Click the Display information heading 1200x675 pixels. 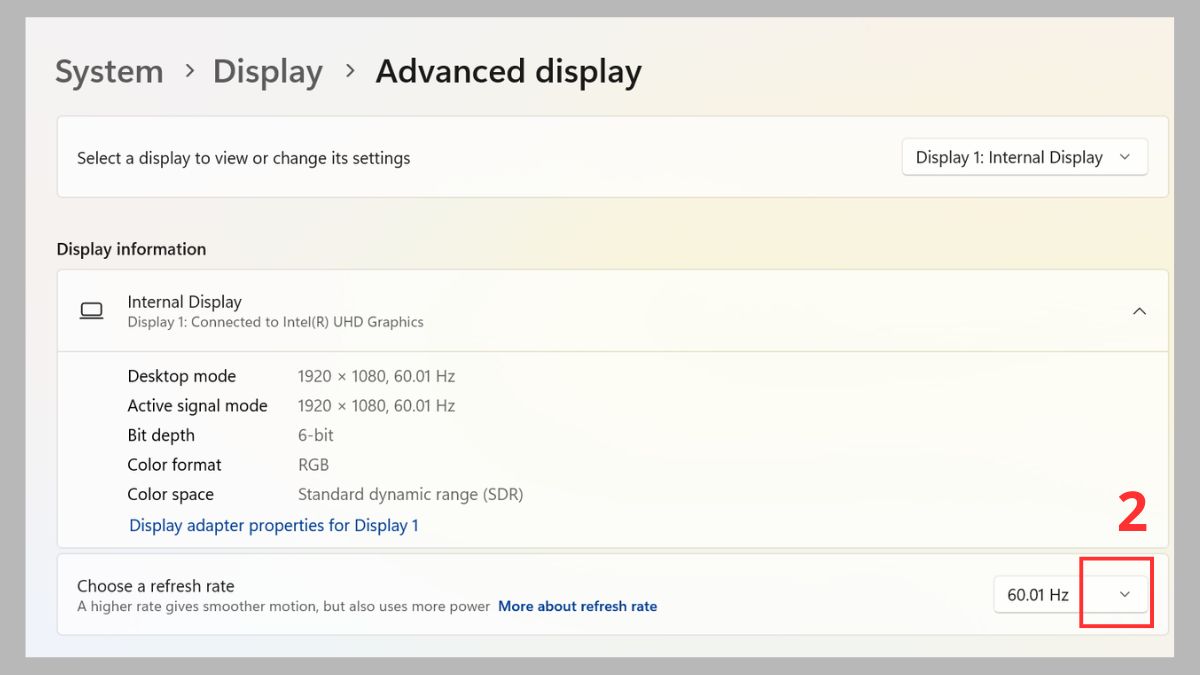pyautogui.click(x=131, y=249)
